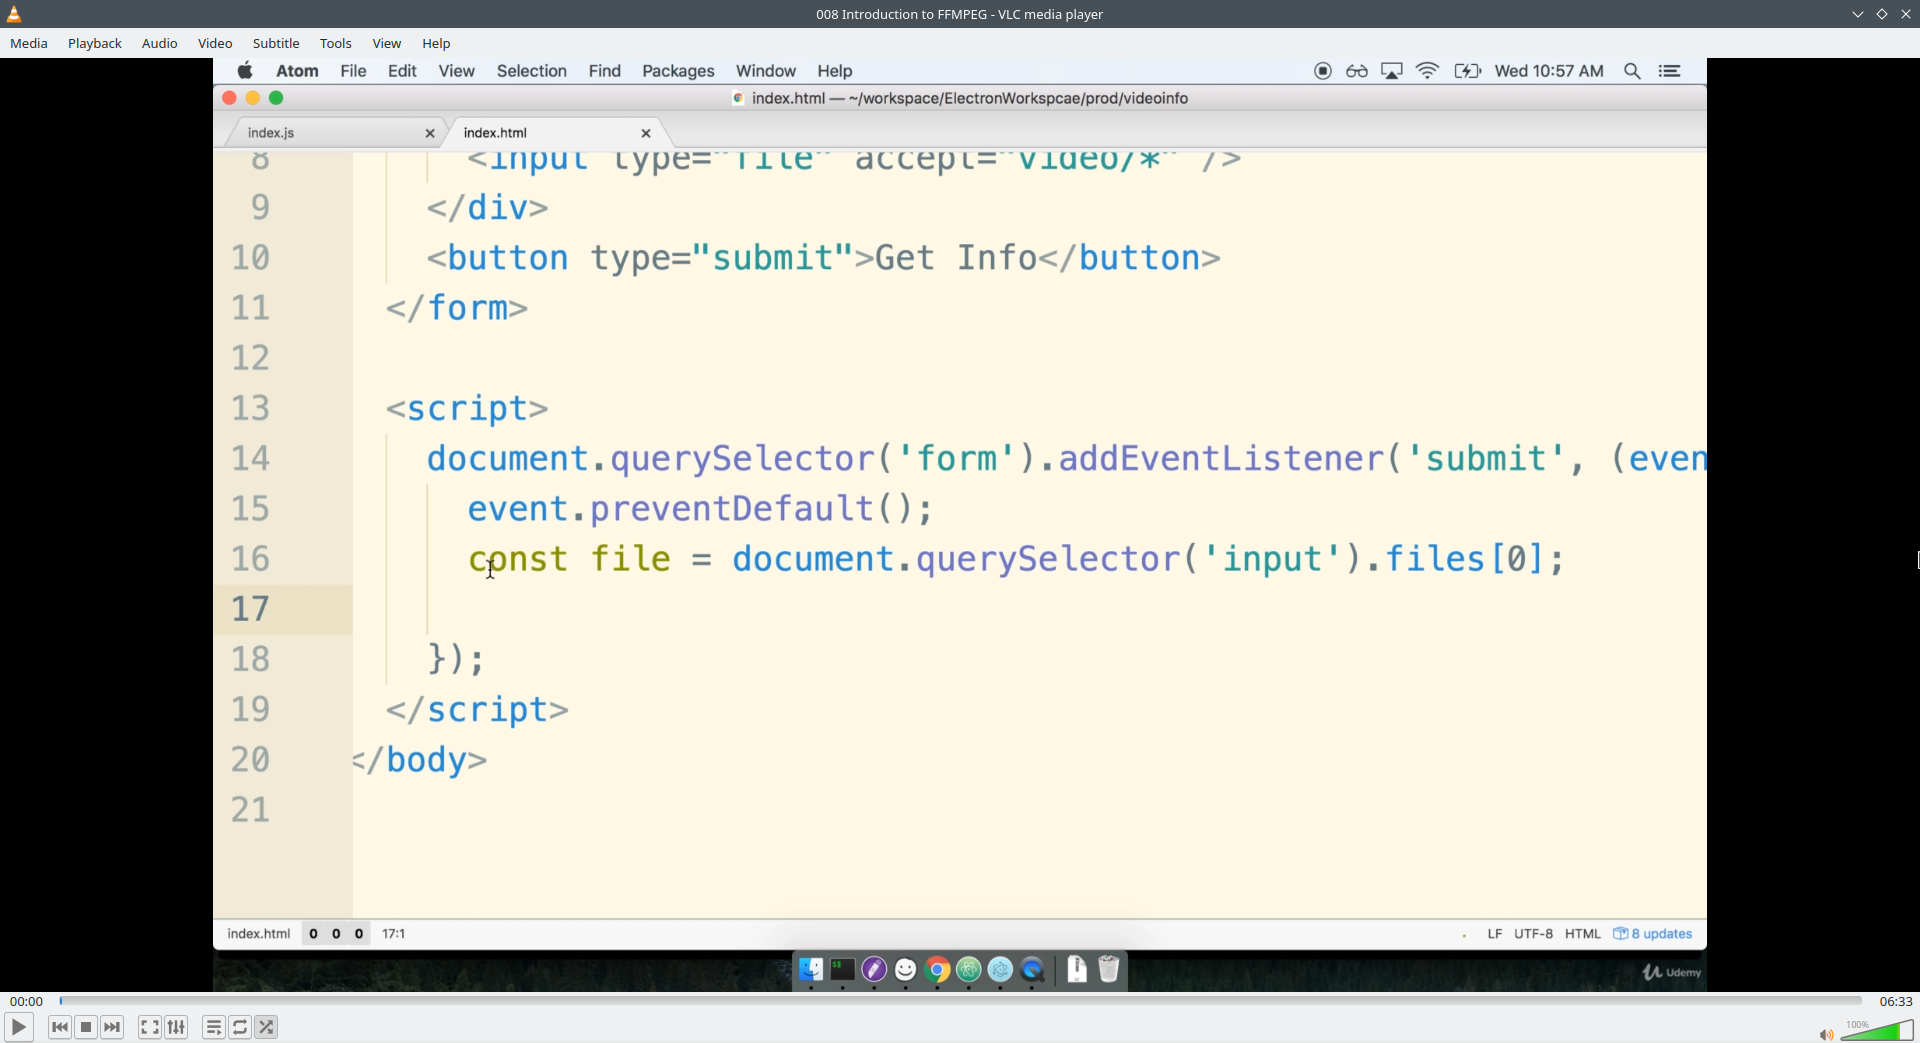Select the index.html editor tab
Screen dimensions: 1920x1043
[x=553, y=132]
